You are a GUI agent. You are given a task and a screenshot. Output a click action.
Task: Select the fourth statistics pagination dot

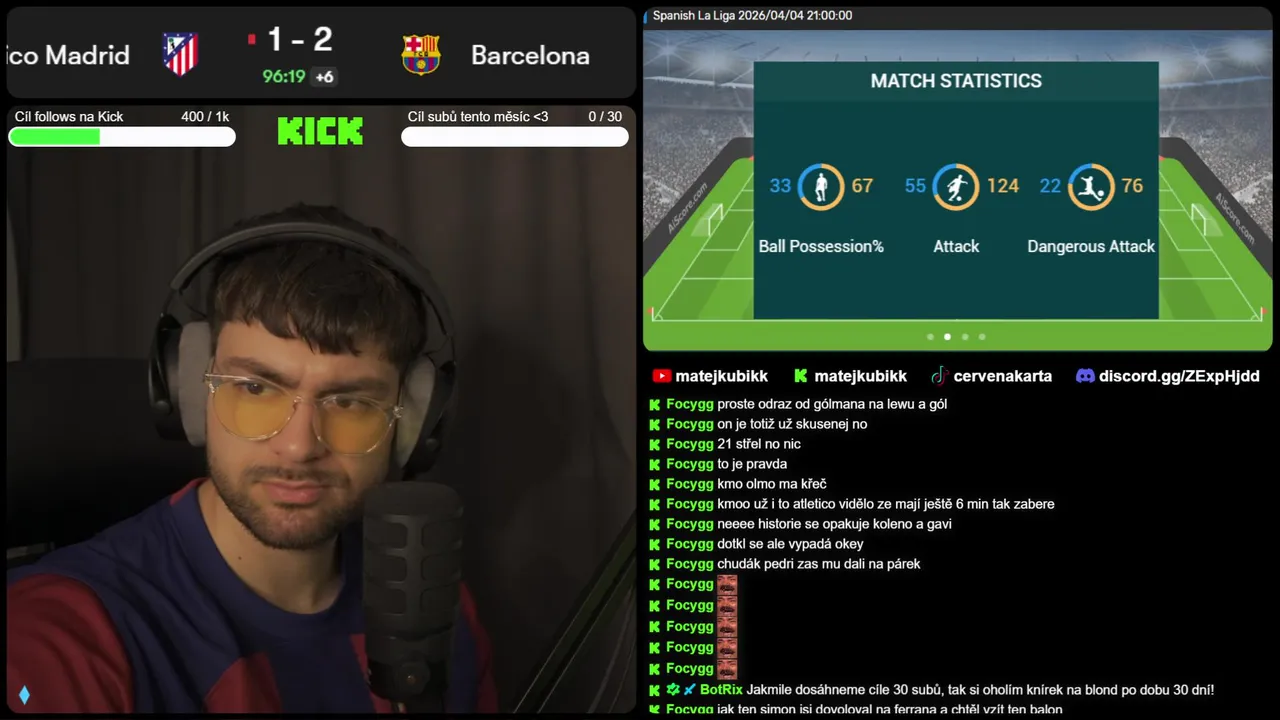pos(982,337)
